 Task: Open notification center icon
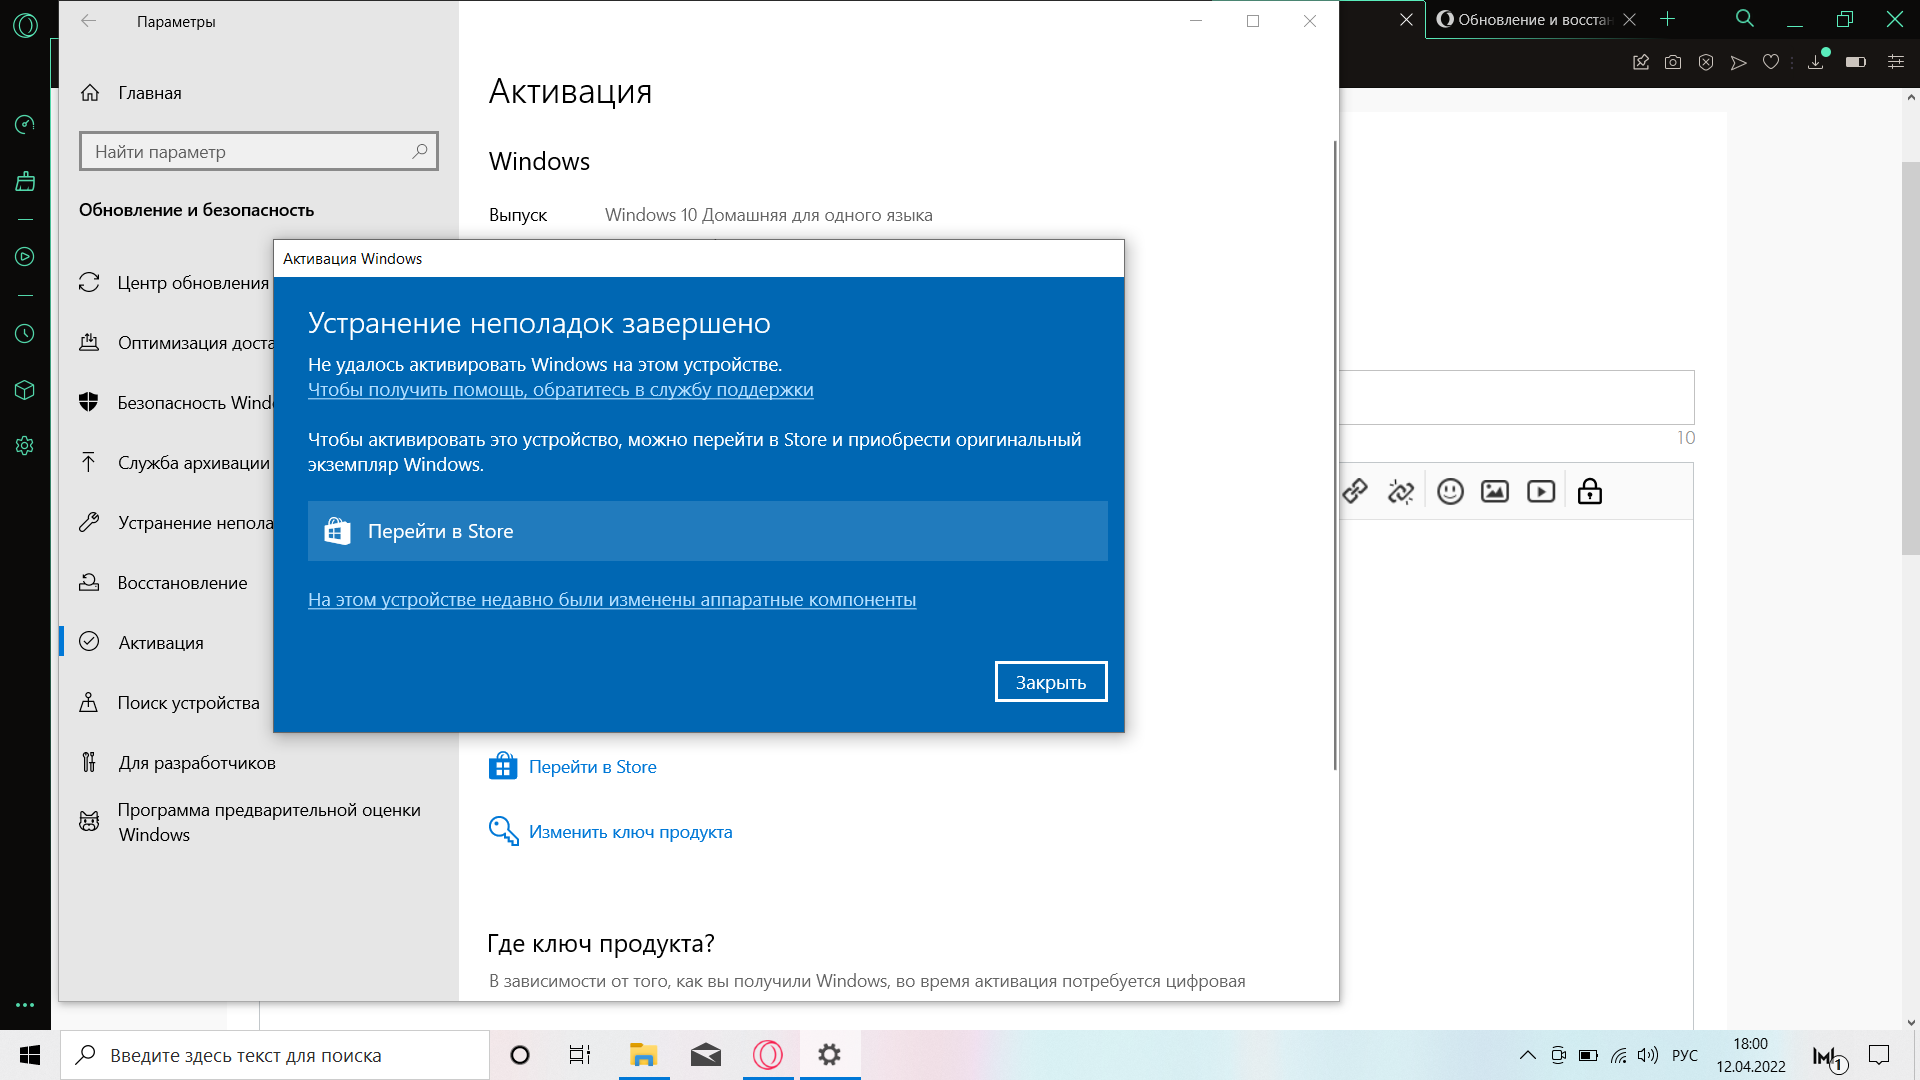[x=1879, y=1055]
